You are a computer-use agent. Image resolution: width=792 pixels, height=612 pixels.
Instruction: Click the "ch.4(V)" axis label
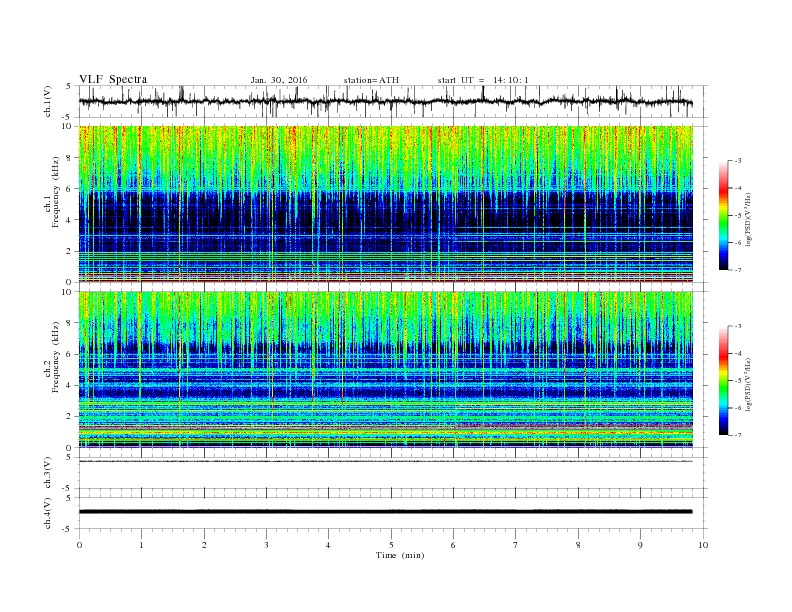[48, 513]
